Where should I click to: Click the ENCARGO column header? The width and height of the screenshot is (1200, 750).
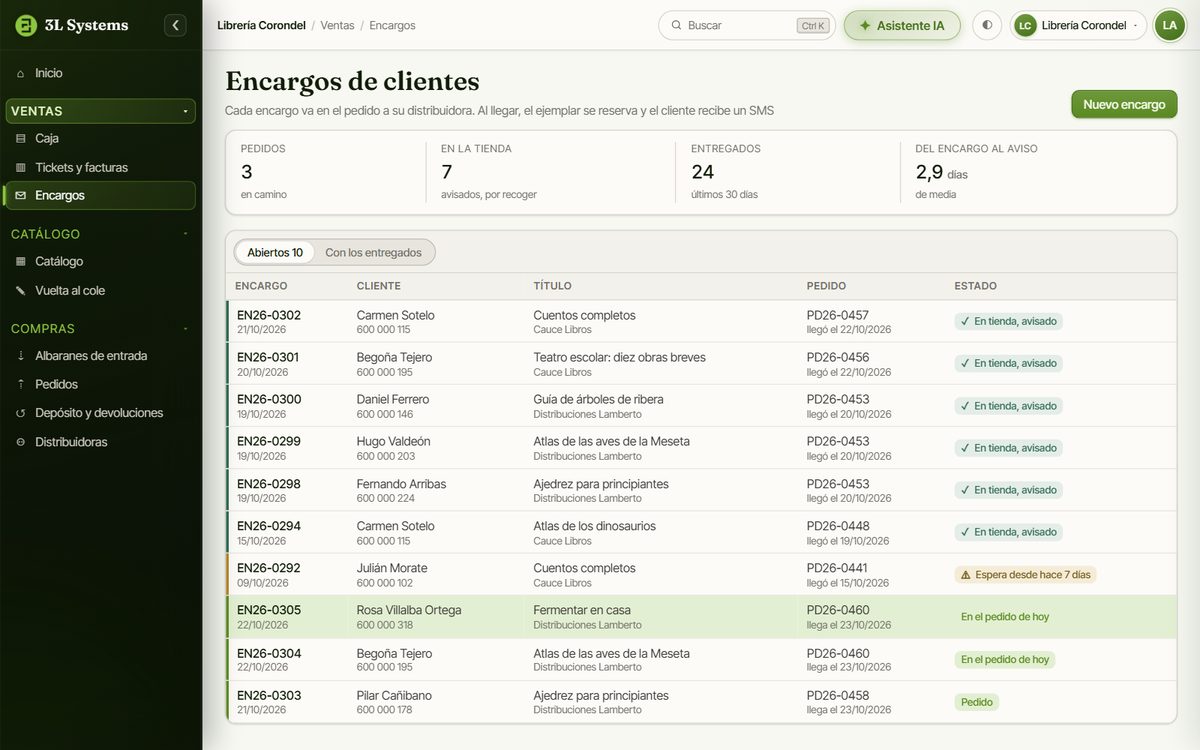point(261,286)
